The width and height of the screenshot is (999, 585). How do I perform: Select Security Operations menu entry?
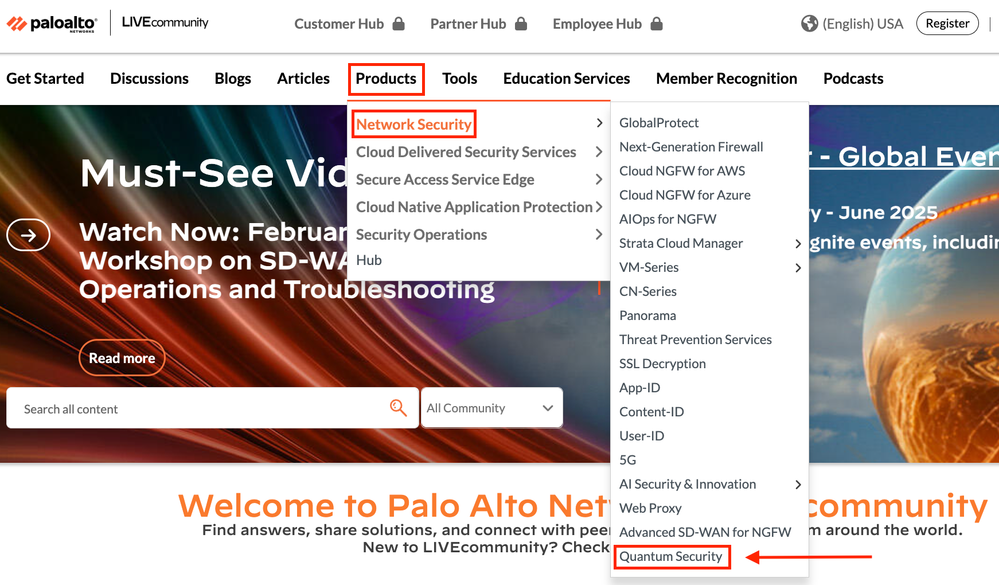pyautogui.click(x=421, y=235)
